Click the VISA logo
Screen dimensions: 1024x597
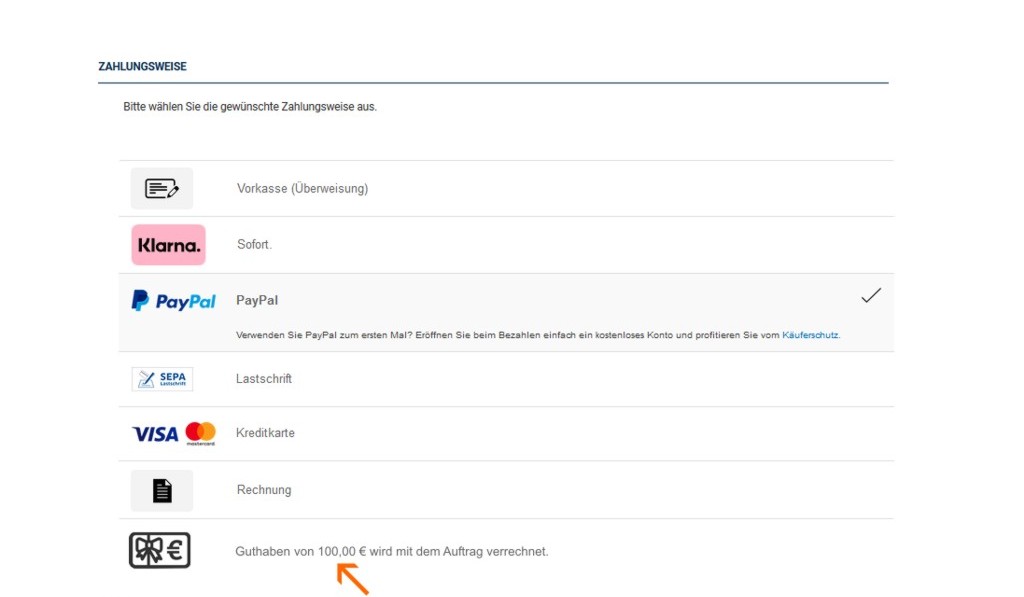pos(155,434)
